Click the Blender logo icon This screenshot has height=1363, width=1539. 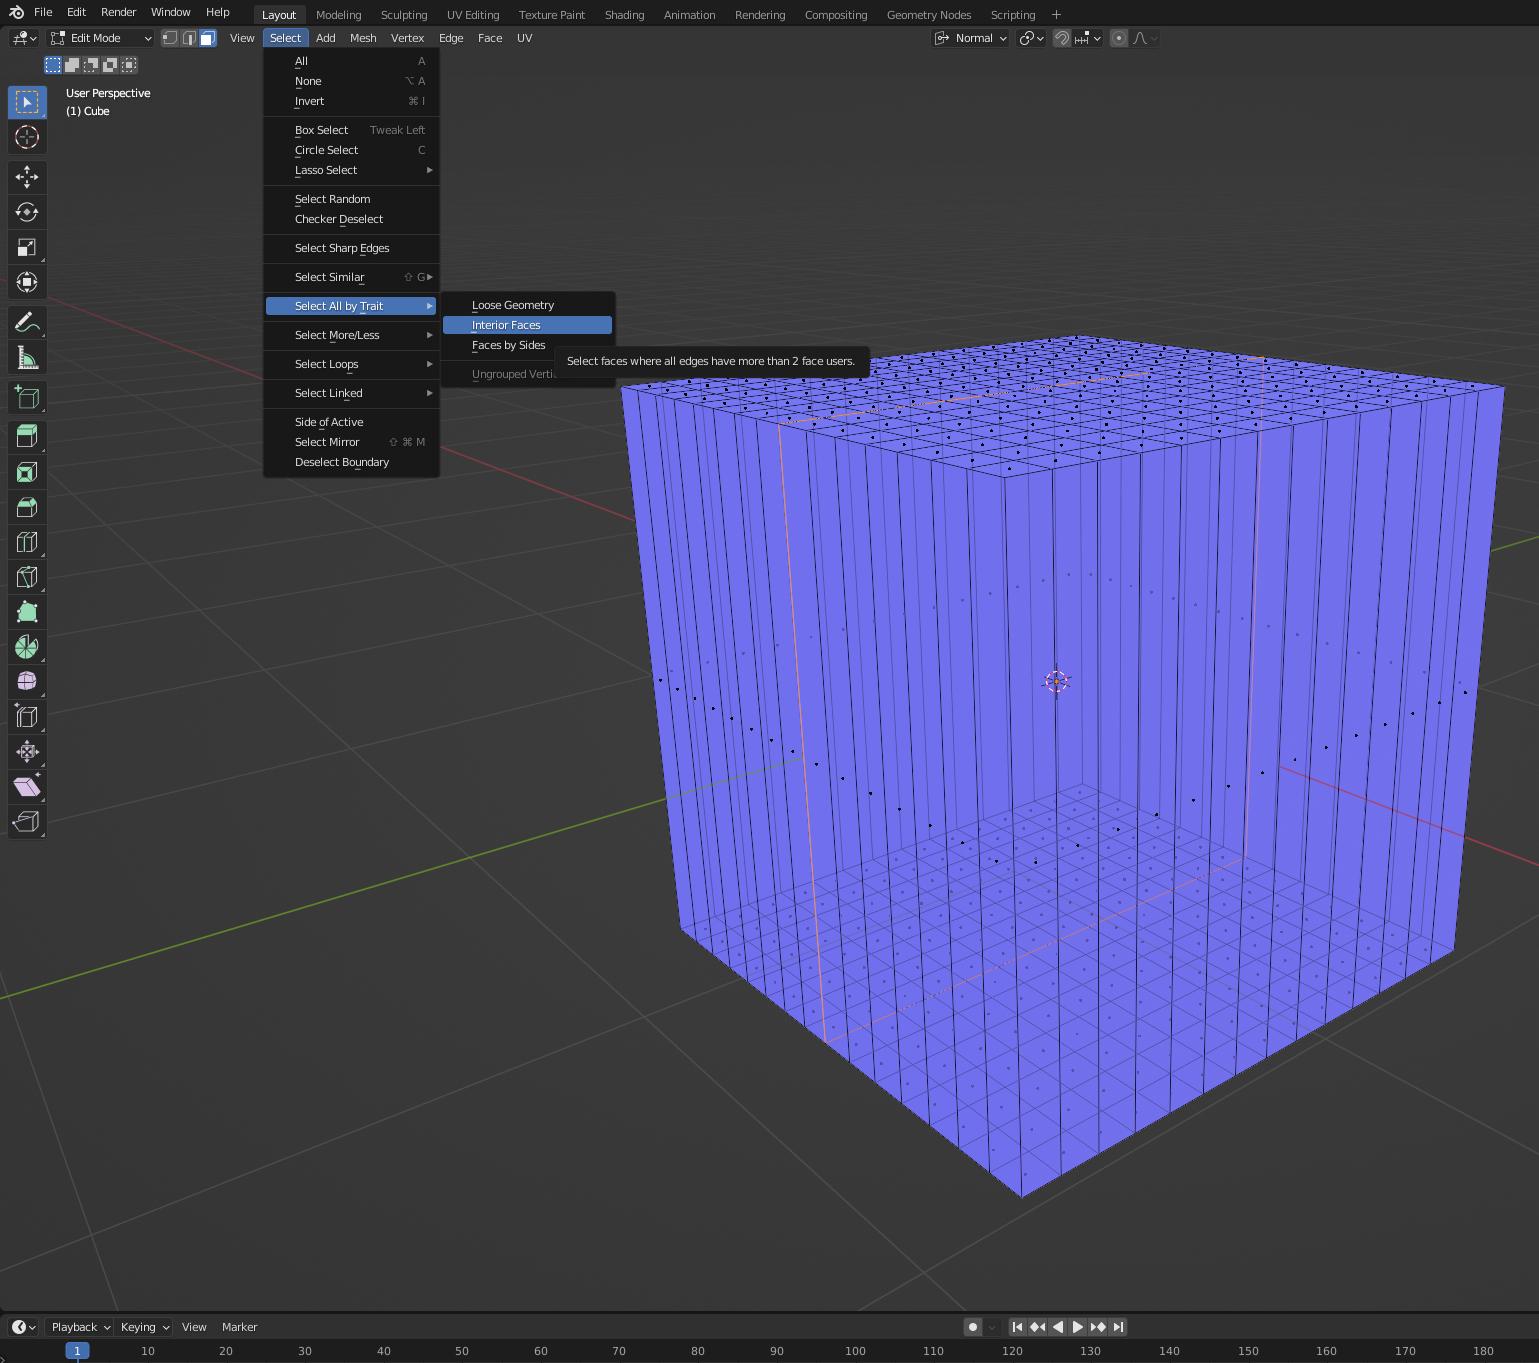pos(16,12)
